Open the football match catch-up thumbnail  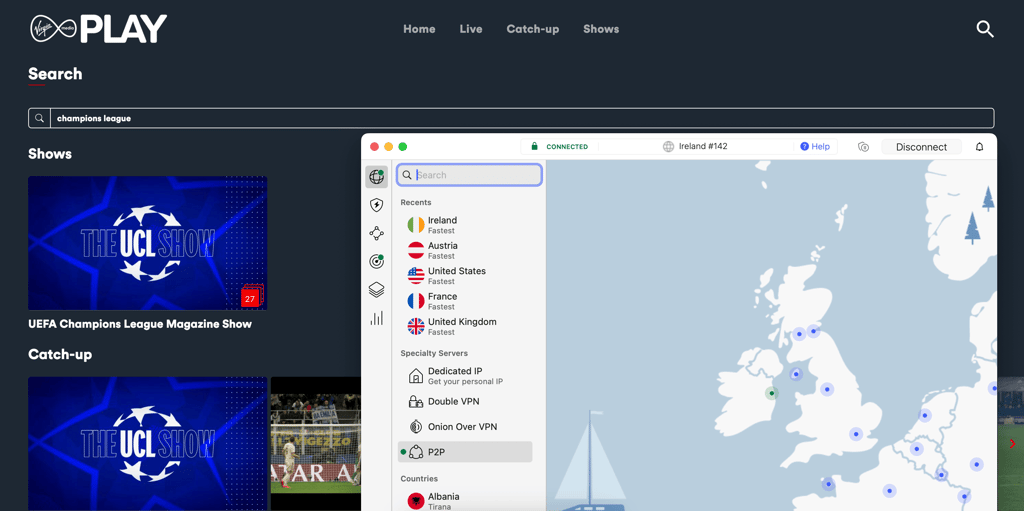click(316, 444)
